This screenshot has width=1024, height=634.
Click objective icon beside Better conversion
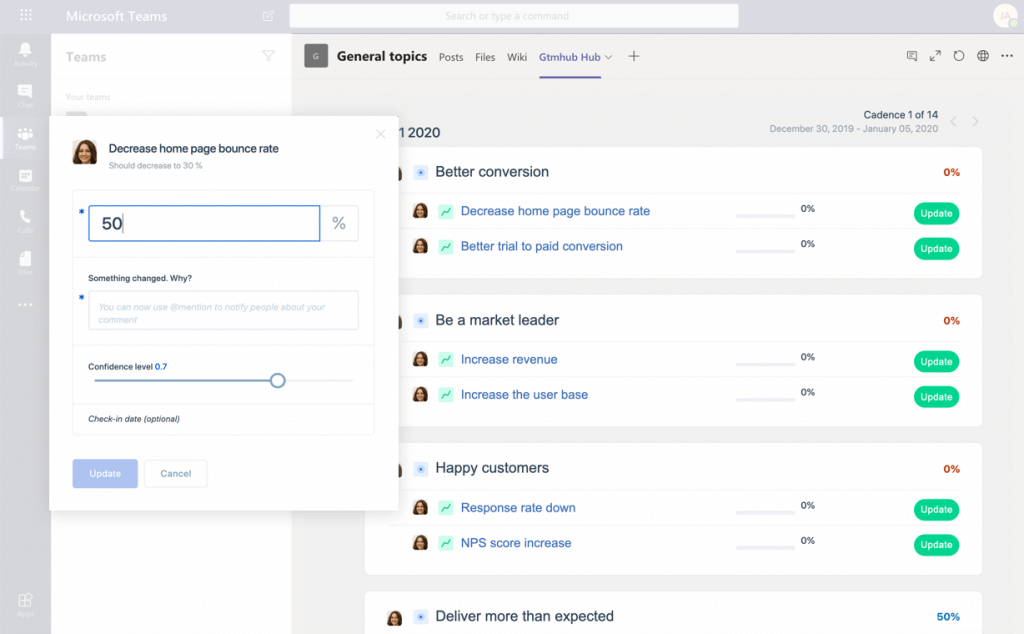(x=421, y=172)
